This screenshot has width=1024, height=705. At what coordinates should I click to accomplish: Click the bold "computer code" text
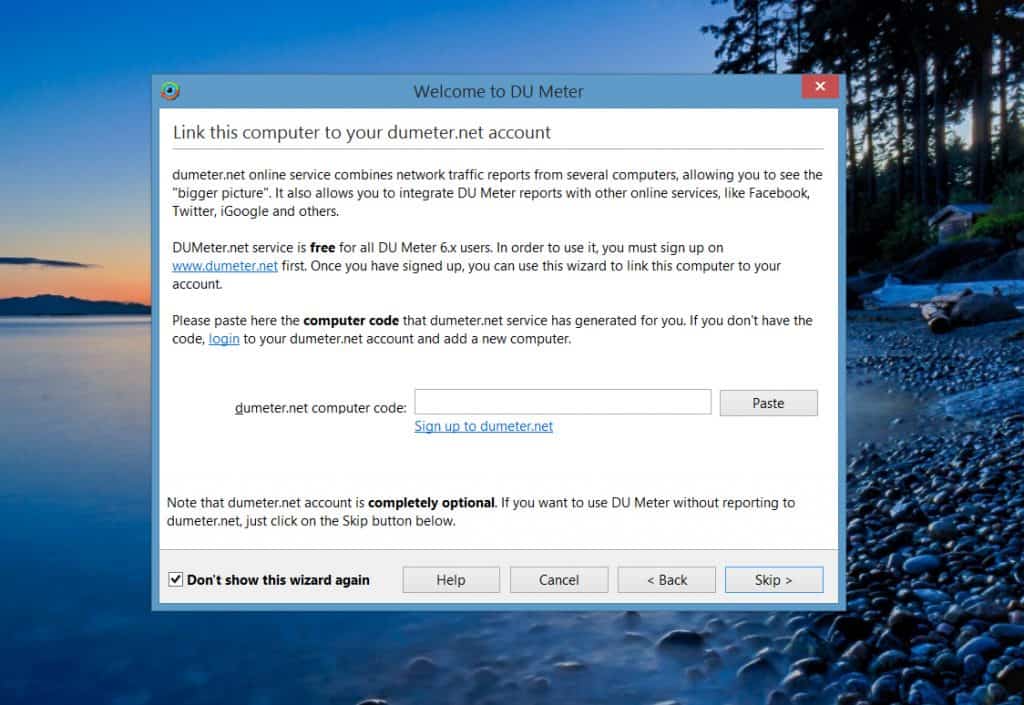[x=351, y=321]
